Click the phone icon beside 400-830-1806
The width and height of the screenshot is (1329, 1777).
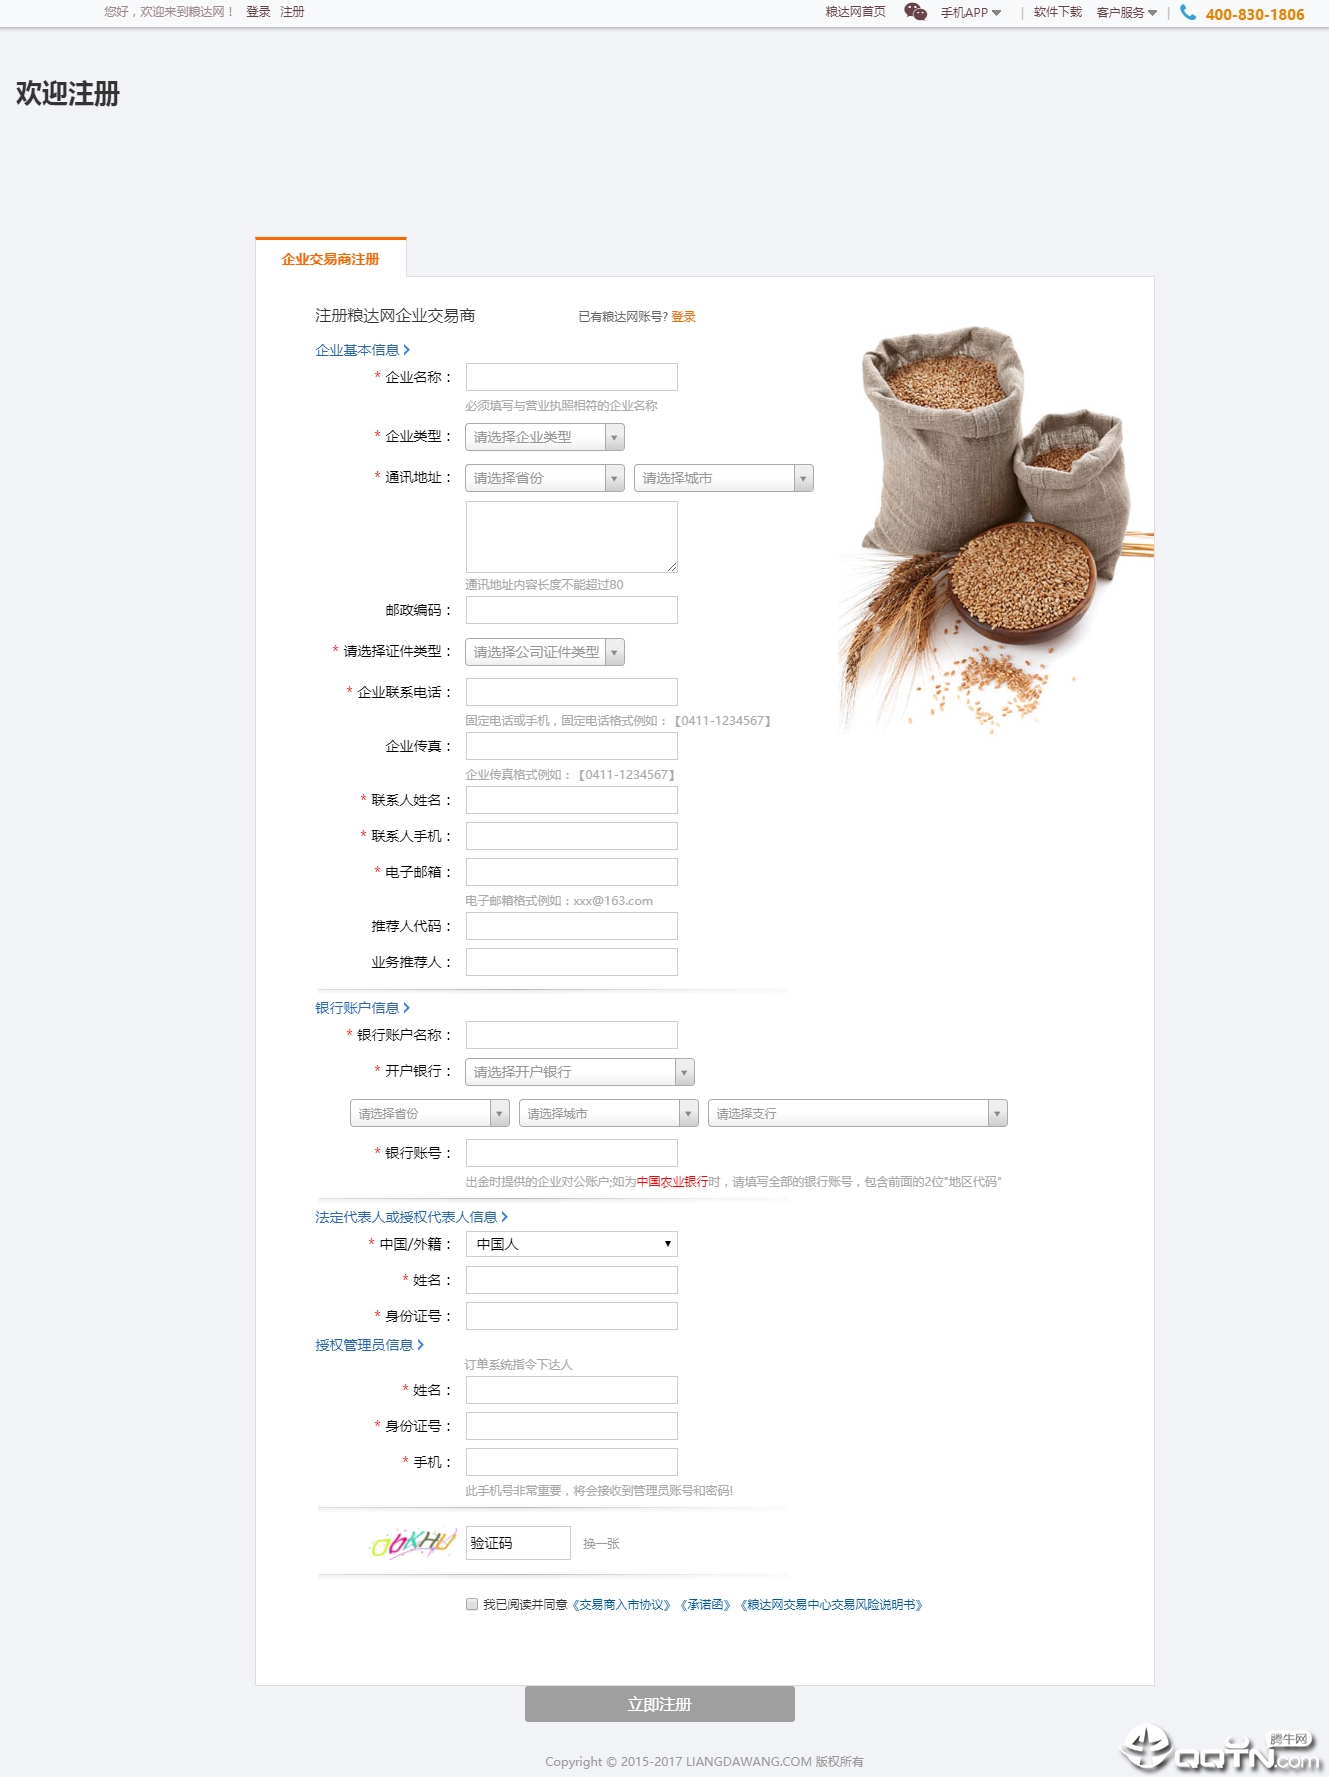(x=1188, y=13)
